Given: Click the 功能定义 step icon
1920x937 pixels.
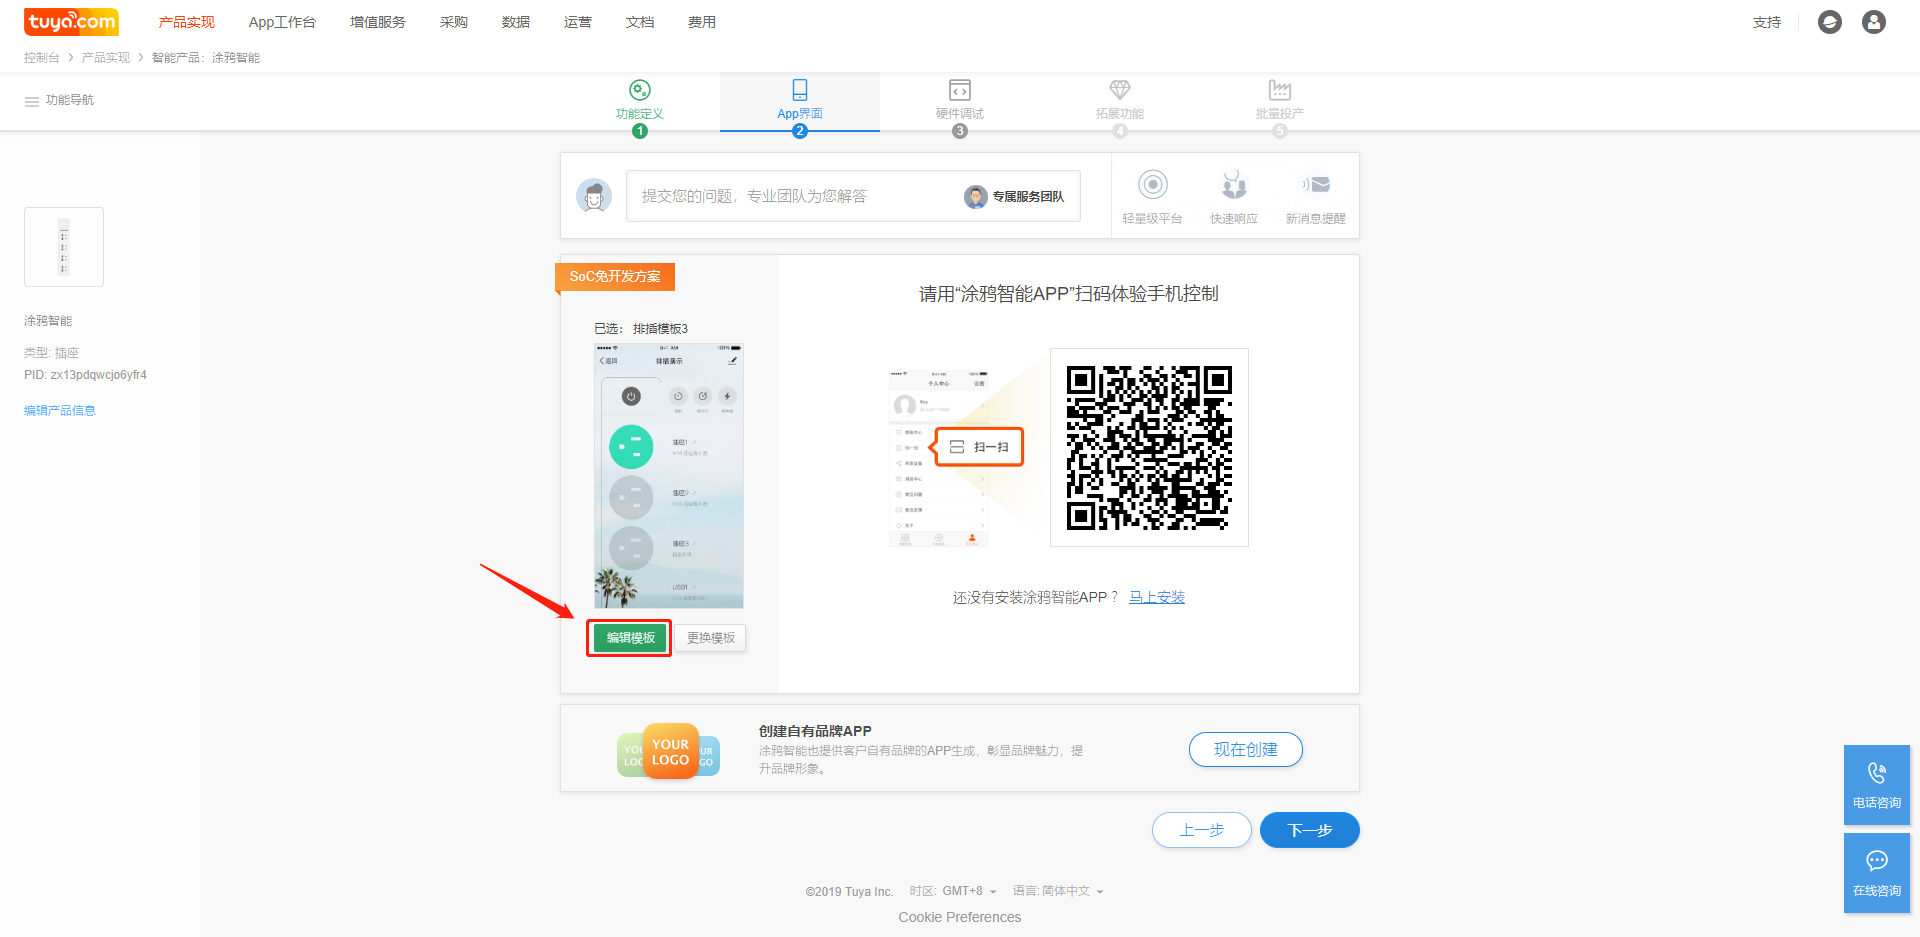Looking at the screenshot, I should tap(640, 90).
